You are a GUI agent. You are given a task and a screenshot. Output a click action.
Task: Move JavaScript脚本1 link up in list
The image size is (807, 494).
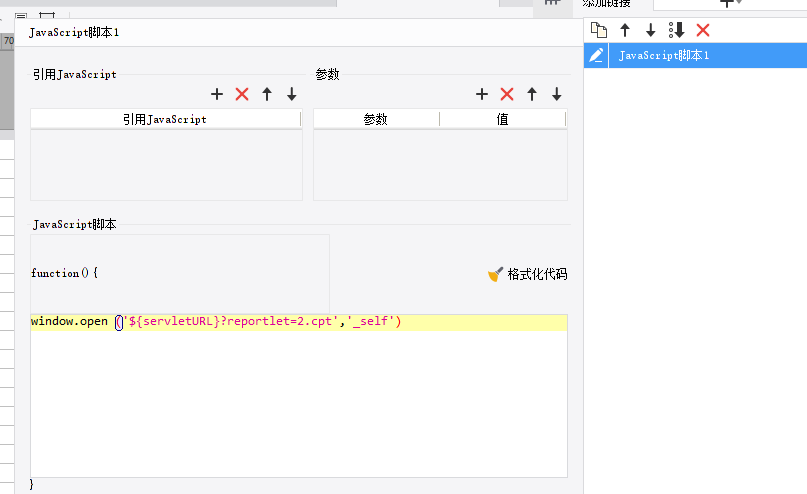[625, 30]
